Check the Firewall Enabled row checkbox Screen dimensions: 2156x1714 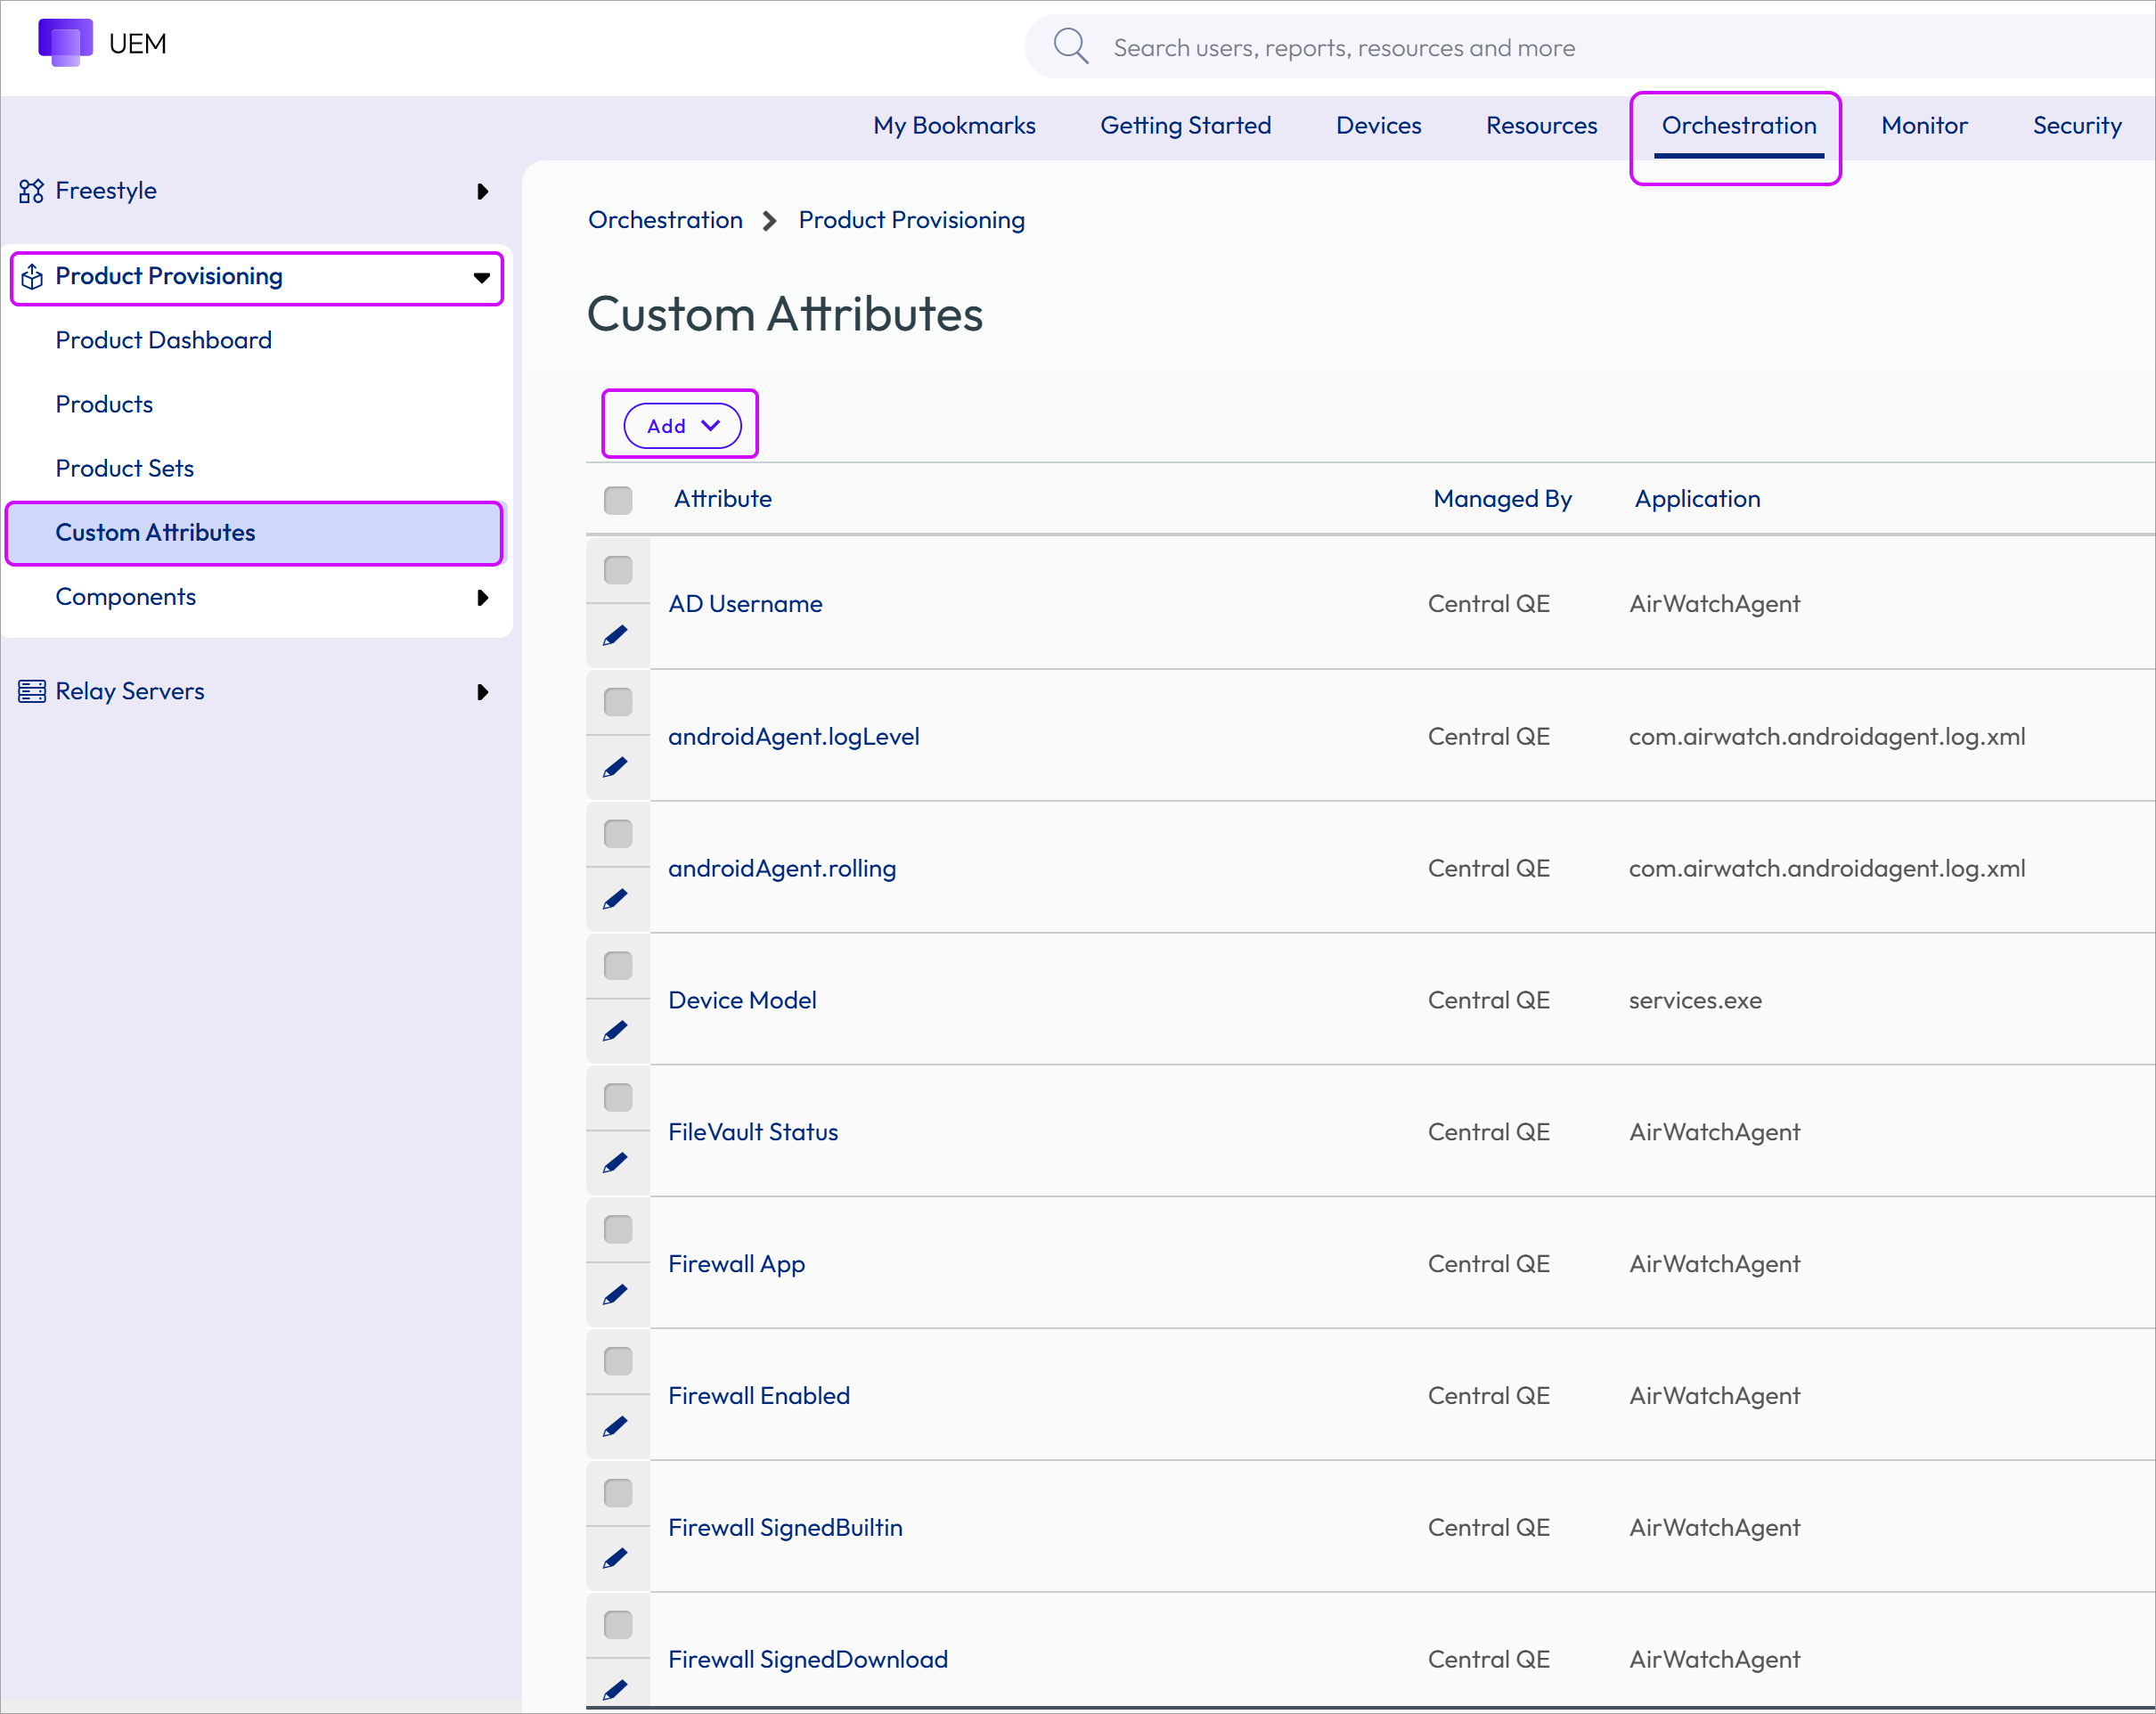pos(618,1361)
